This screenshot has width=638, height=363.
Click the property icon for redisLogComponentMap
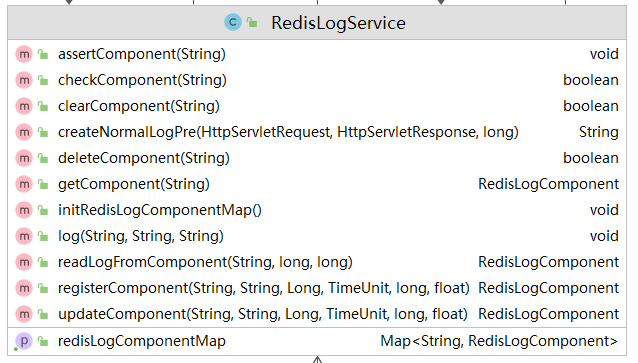coord(24,341)
